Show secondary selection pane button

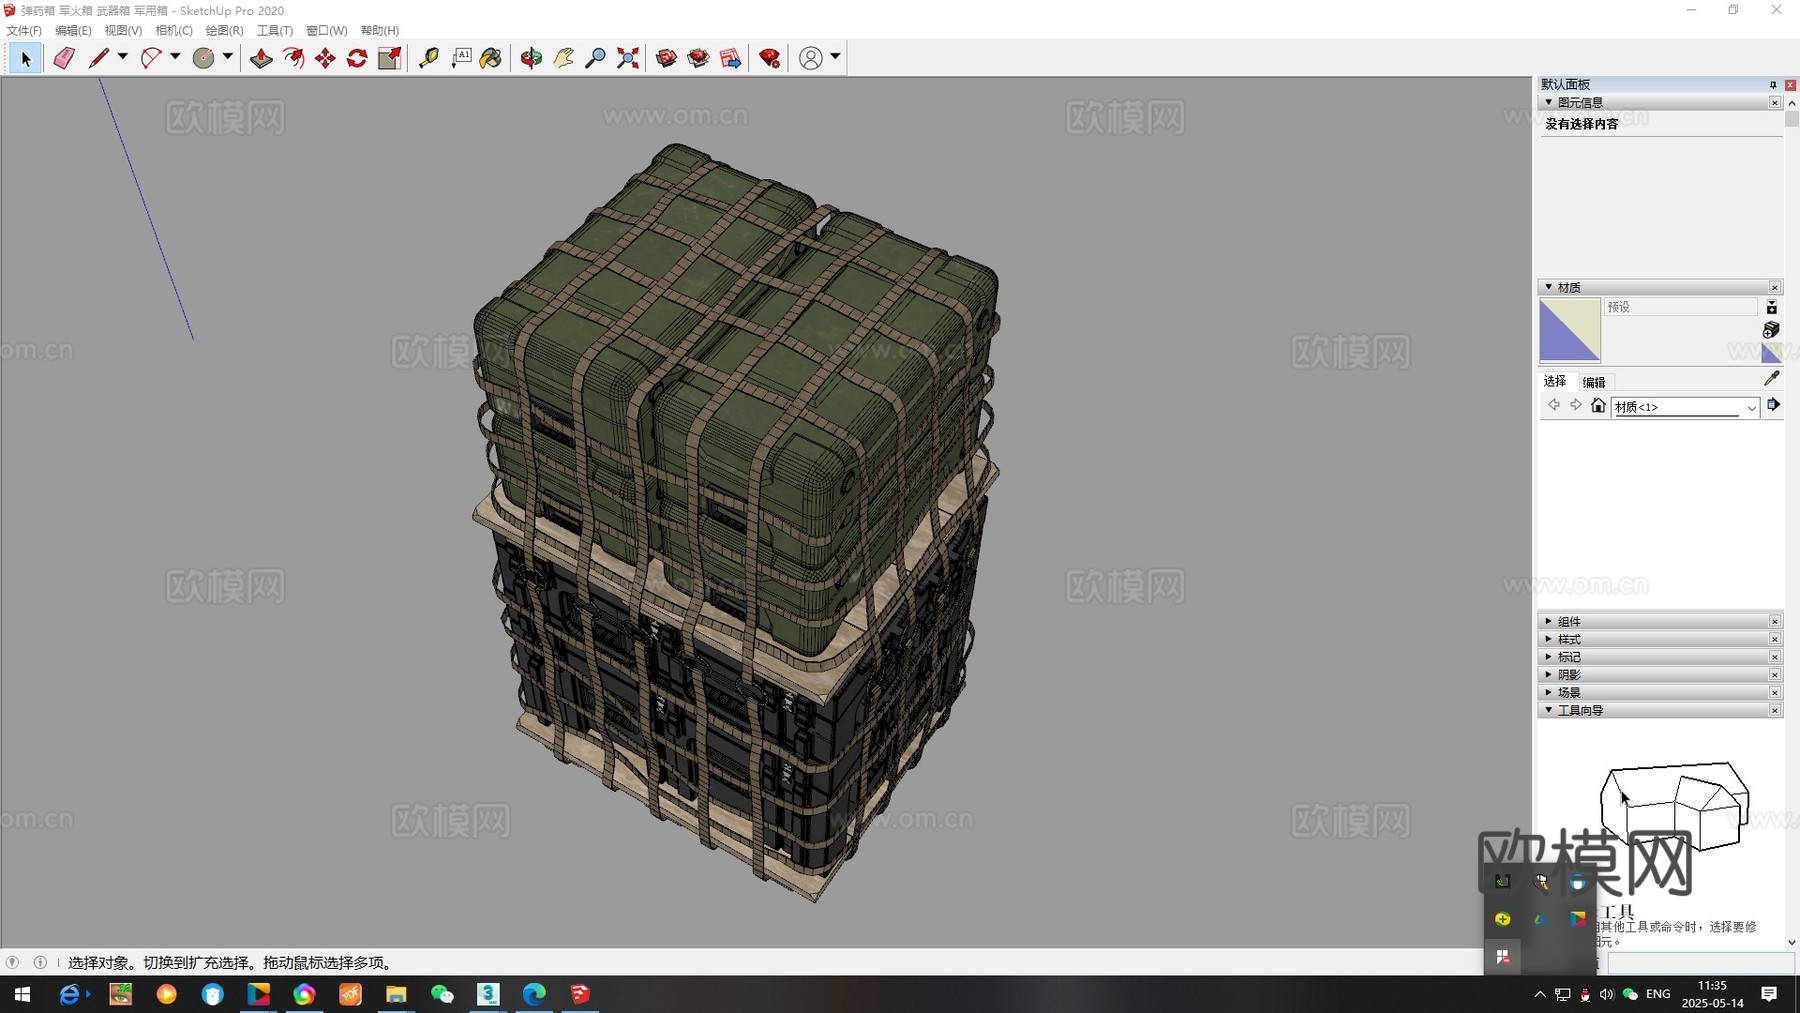click(1771, 308)
